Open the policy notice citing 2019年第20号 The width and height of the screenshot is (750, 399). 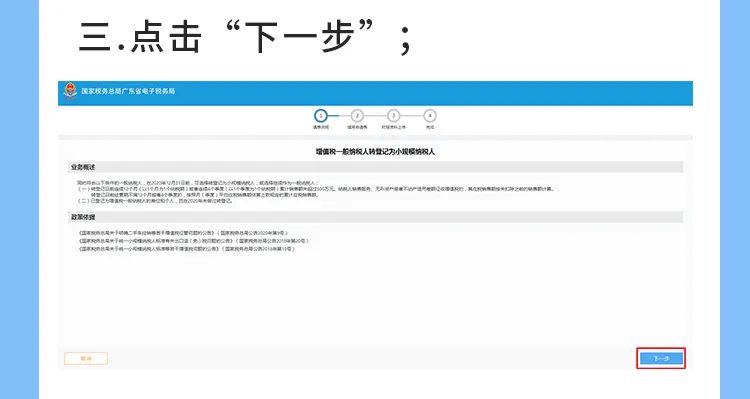(193, 241)
